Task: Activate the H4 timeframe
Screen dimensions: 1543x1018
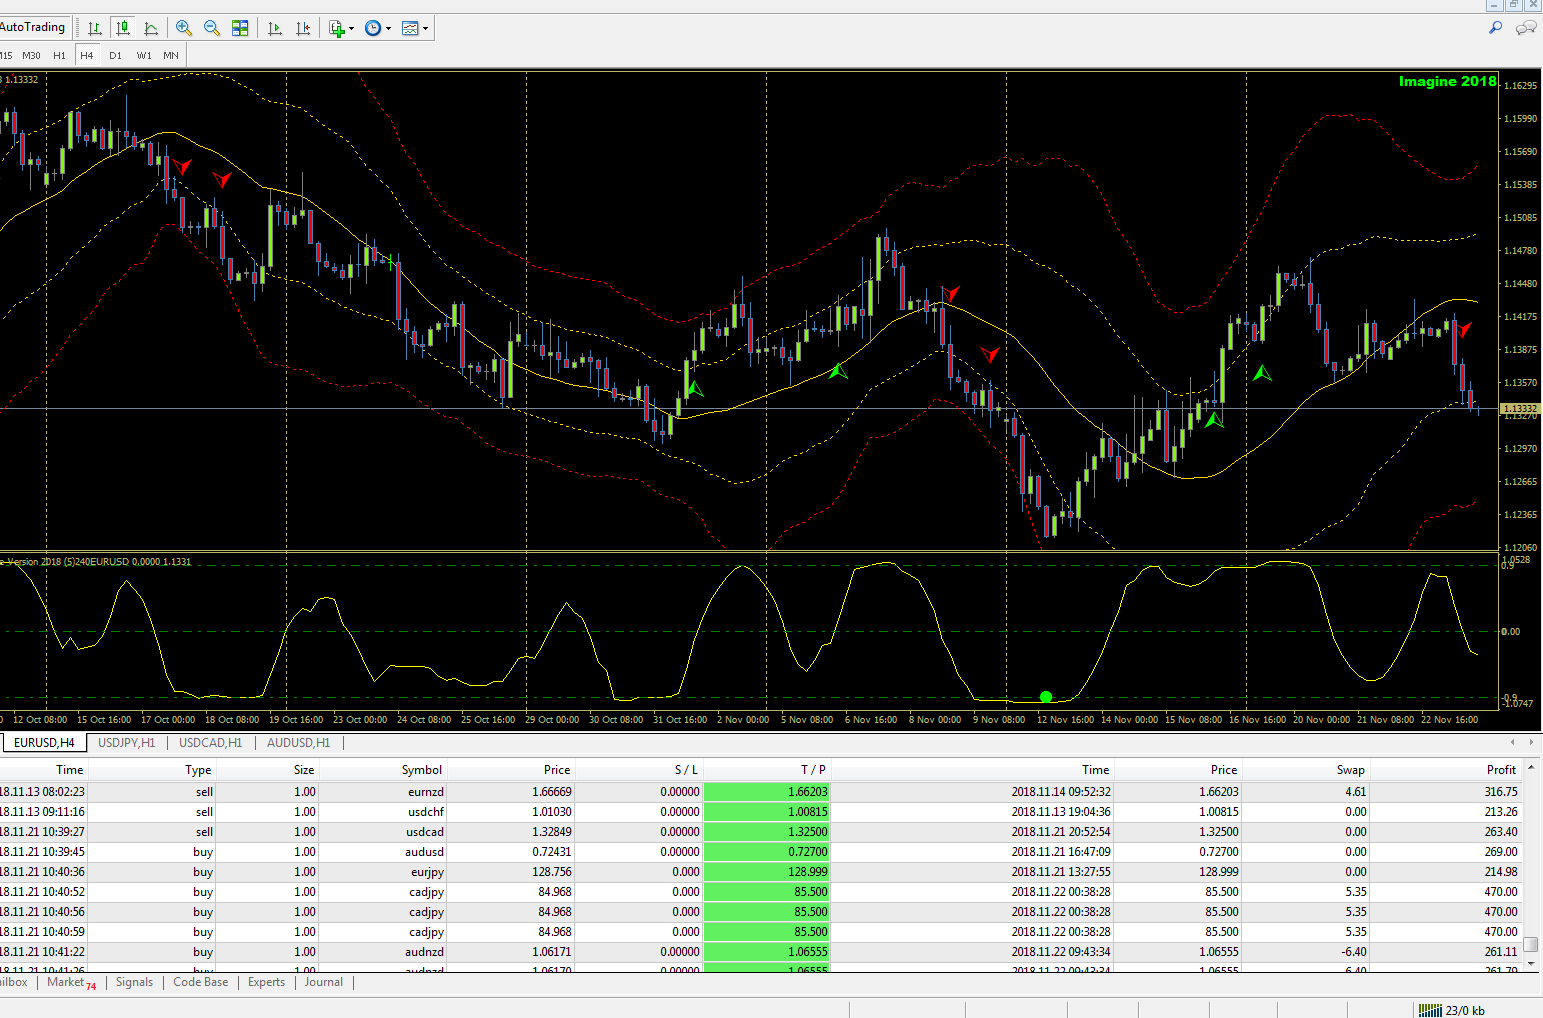Action: [x=87, y=55]
